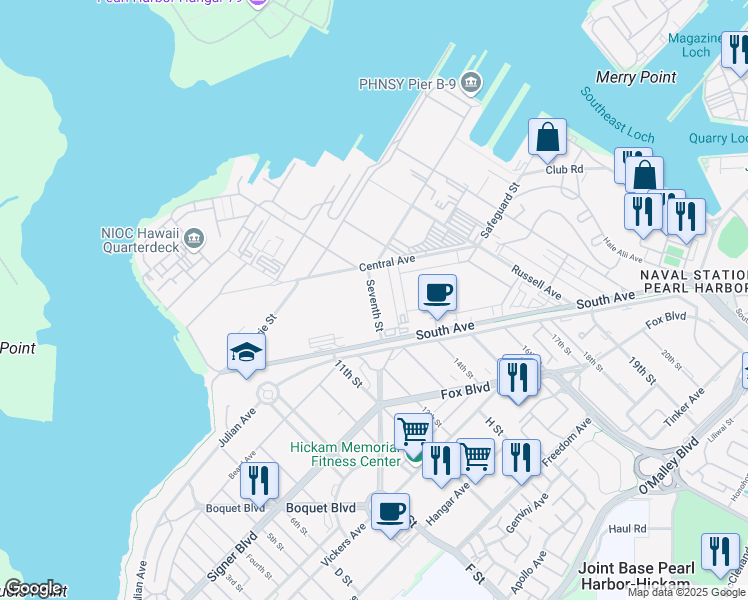The image size is (748, 600).
Task: Click the Seventh St street label
Action: click(375, 305)
